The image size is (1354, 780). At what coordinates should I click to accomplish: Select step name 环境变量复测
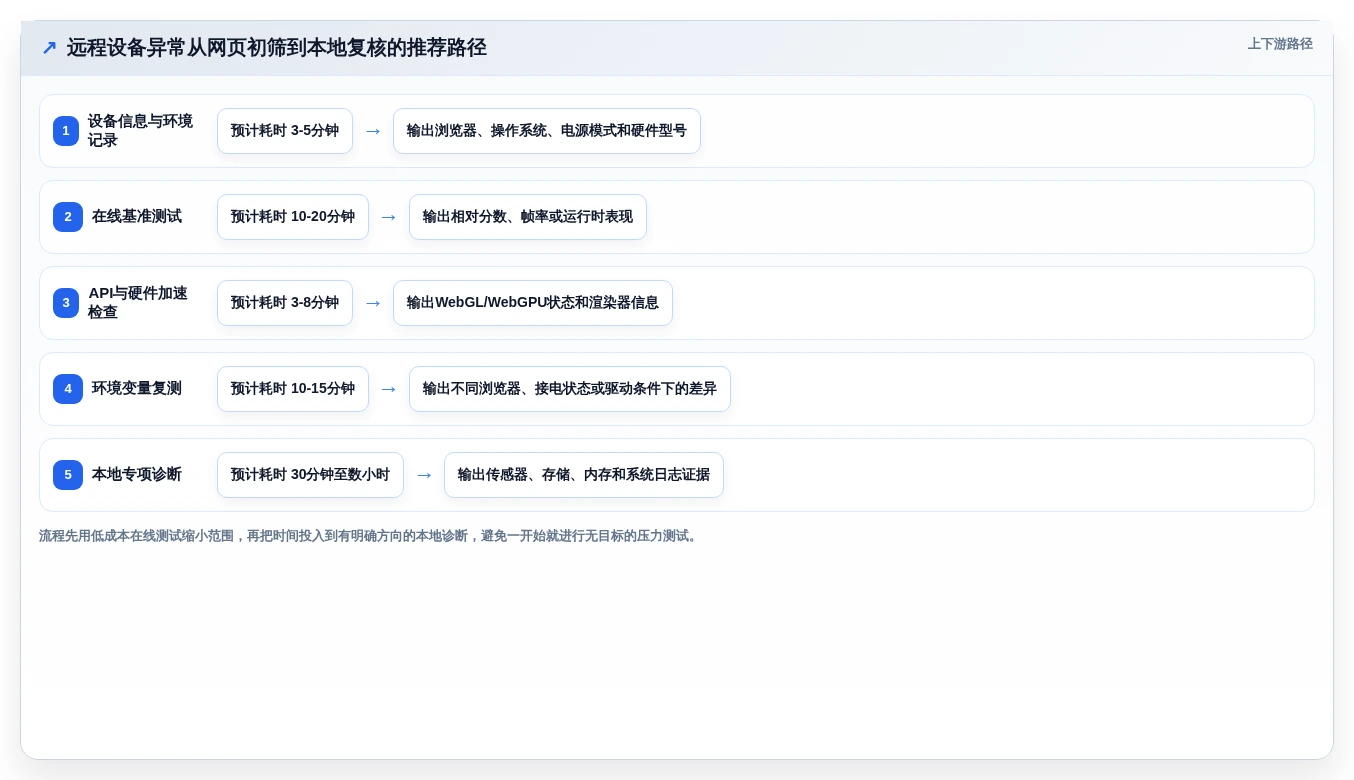(137, 388)
